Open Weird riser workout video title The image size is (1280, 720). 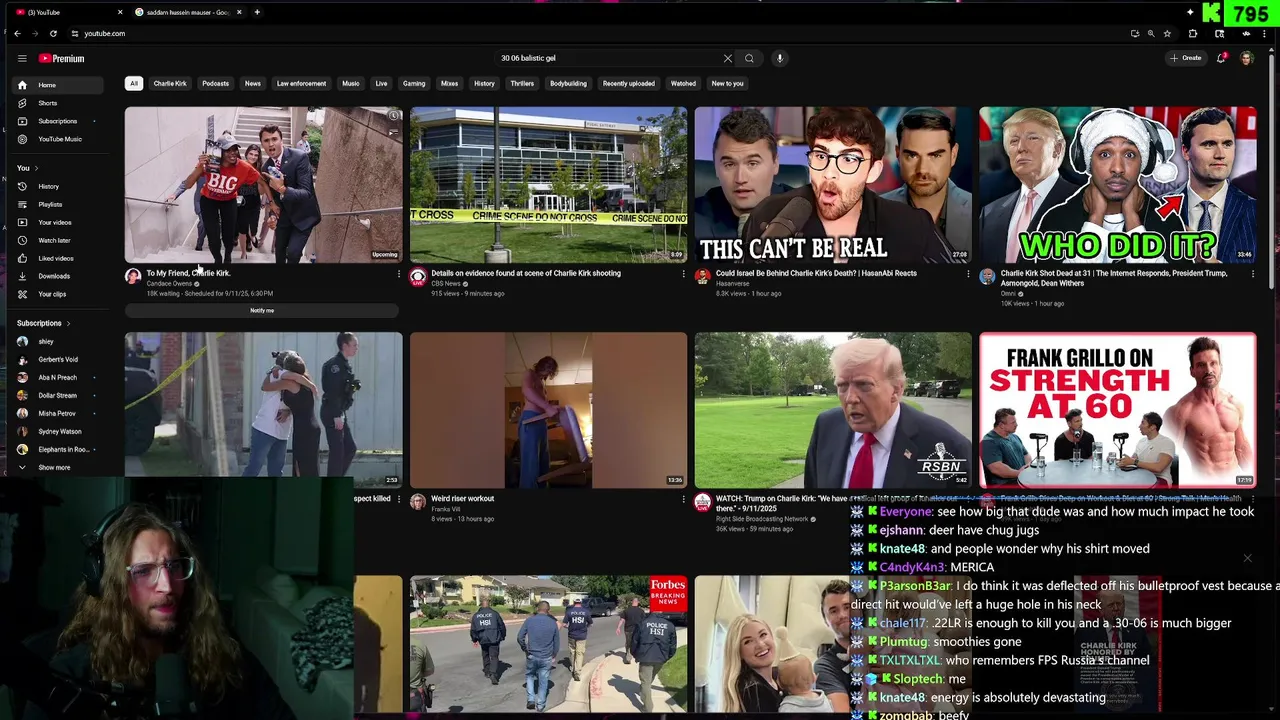(x=463, y=498)
